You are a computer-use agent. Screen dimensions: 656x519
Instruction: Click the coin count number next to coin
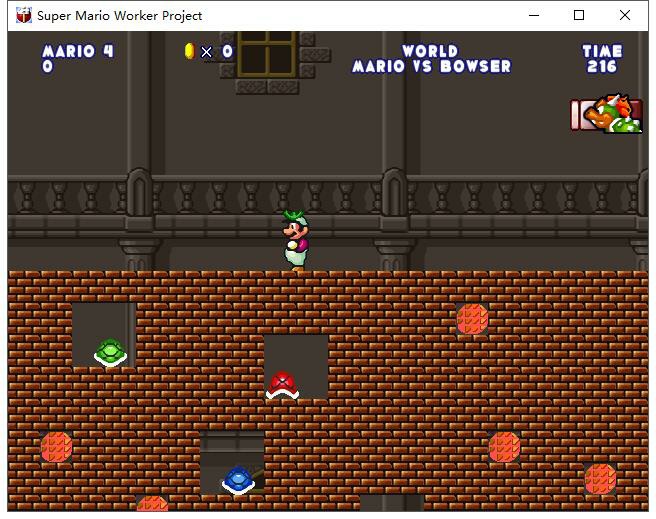pyautogui.click(x=227, y=51)
